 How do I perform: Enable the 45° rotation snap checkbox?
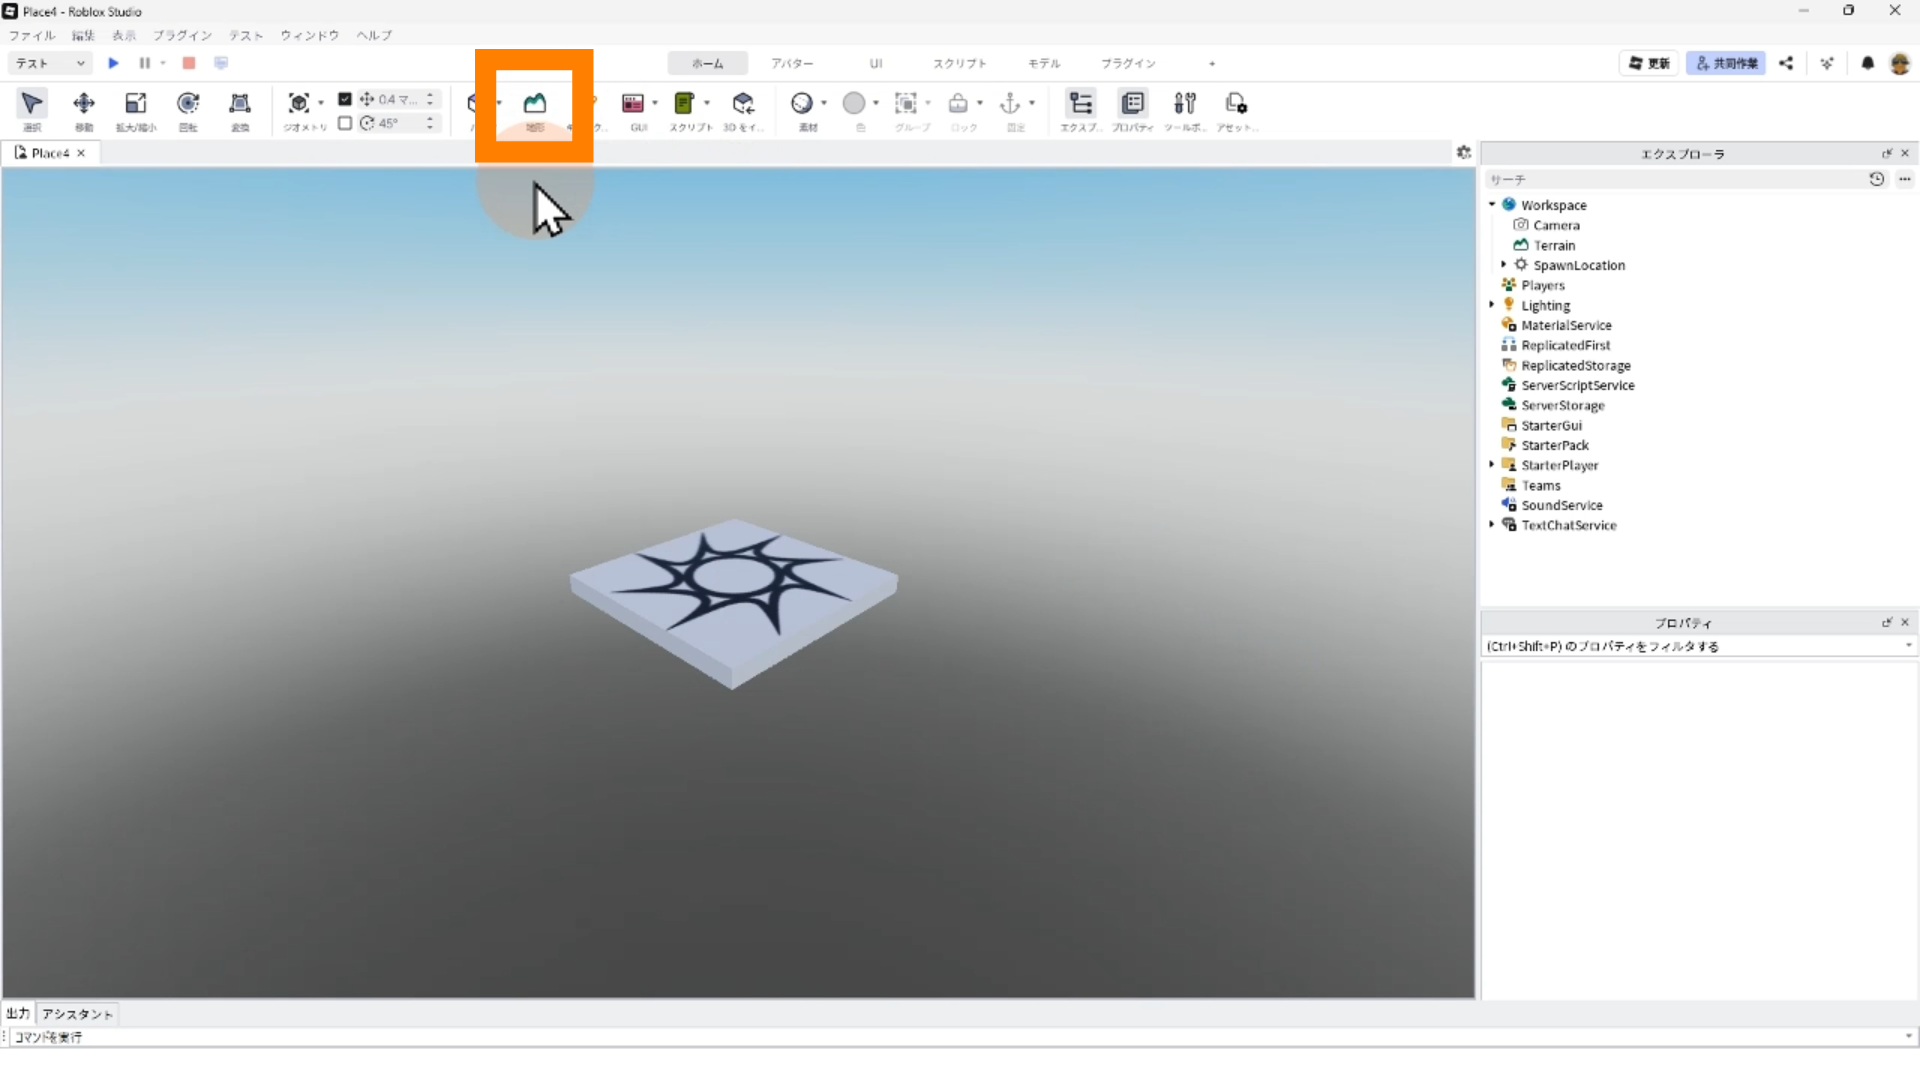[345, 123]
